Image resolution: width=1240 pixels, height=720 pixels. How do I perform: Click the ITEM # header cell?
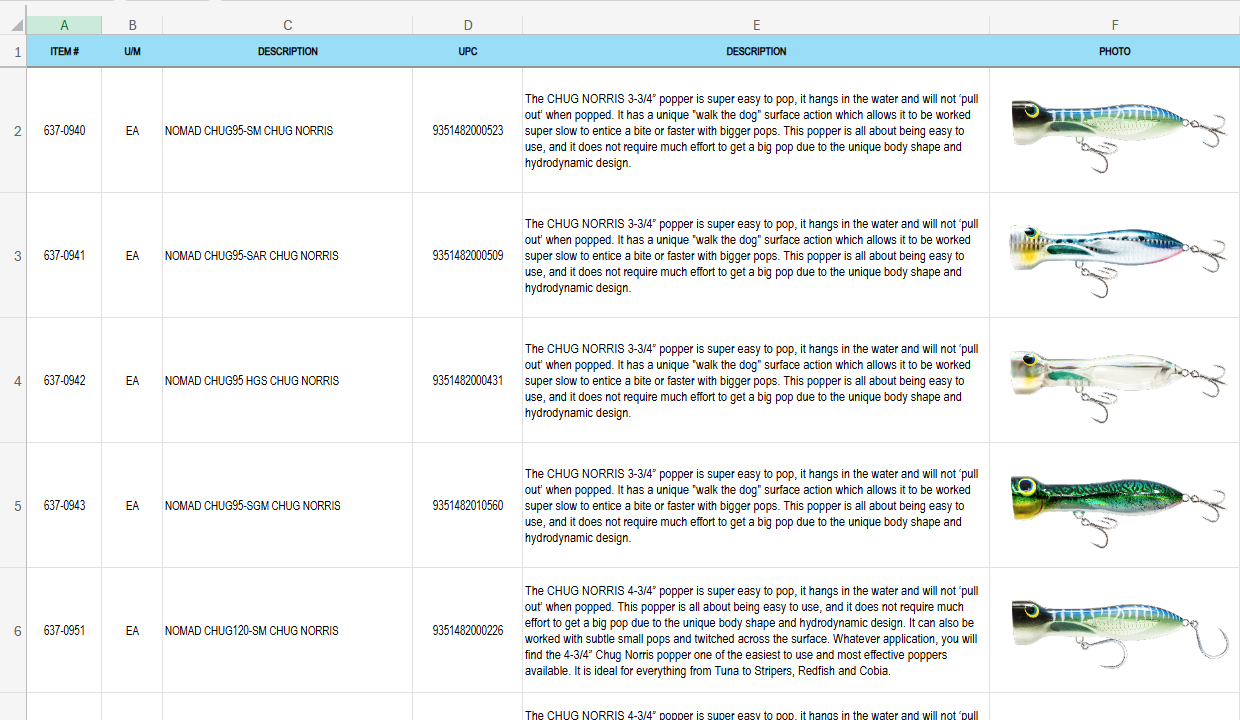click(x=64, y=51)
